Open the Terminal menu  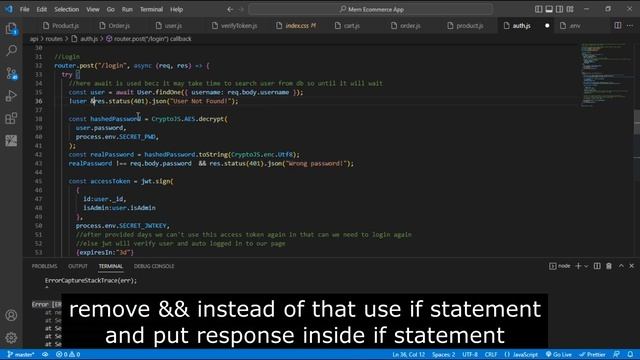(x=151, y=9)
